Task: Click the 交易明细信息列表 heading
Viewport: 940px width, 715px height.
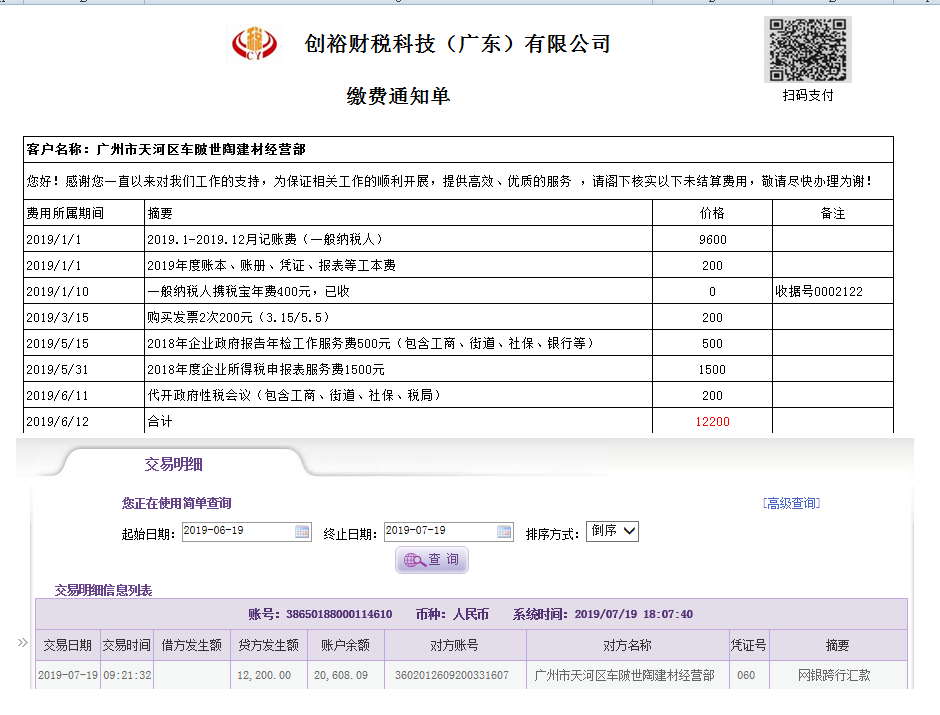Action: tap(103, 590)
